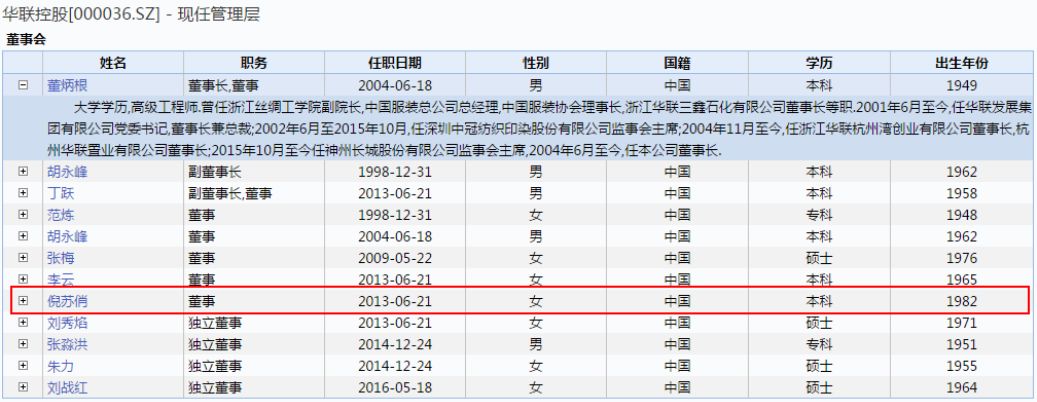This screenshot has width=1037, height=402.
Task: Open the 刘战红 name link
Action: click(x=67, y=387)
